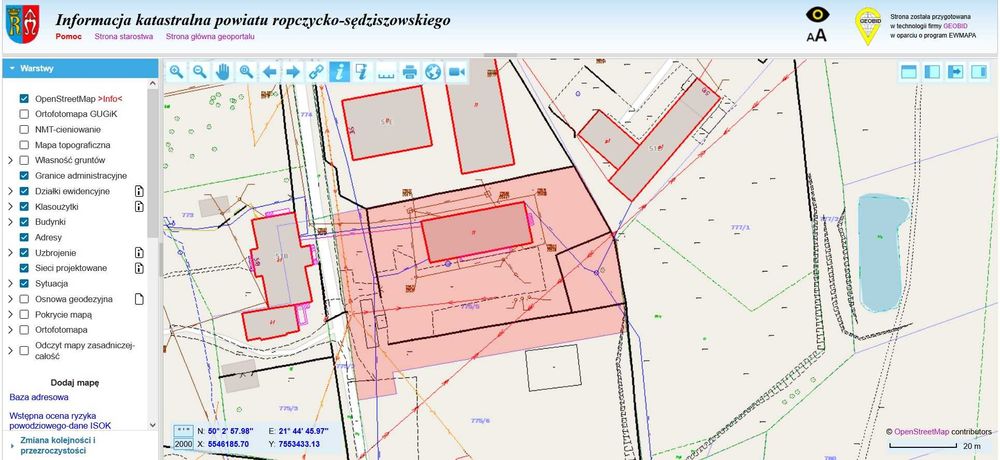This screenshot has height=460, width=1000.
Task: Collapse the Warstwy panel header
Action: [80, 68]
